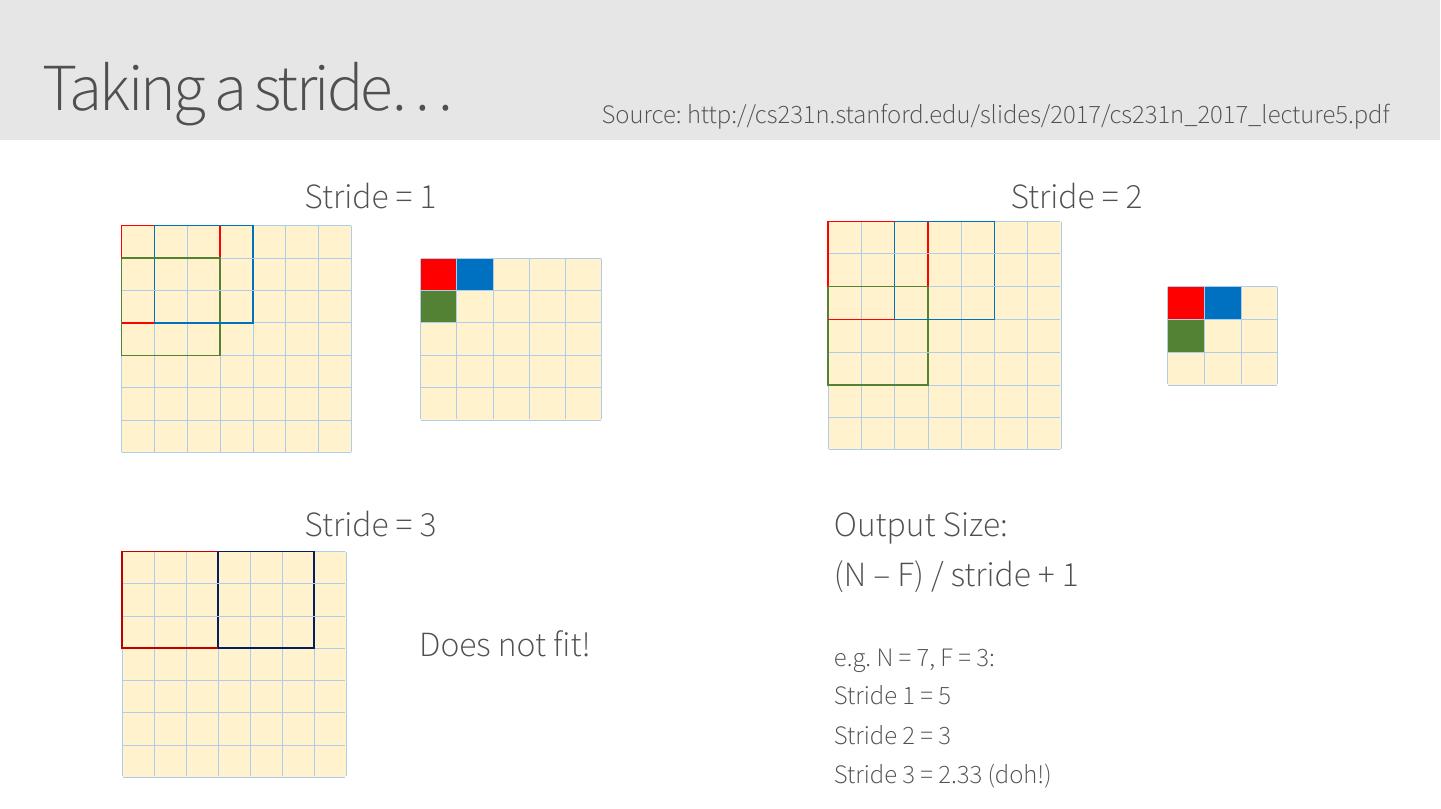Click the "Stride = 2" heading
The image size is (1441, 809).
[x=1076, y=196]
